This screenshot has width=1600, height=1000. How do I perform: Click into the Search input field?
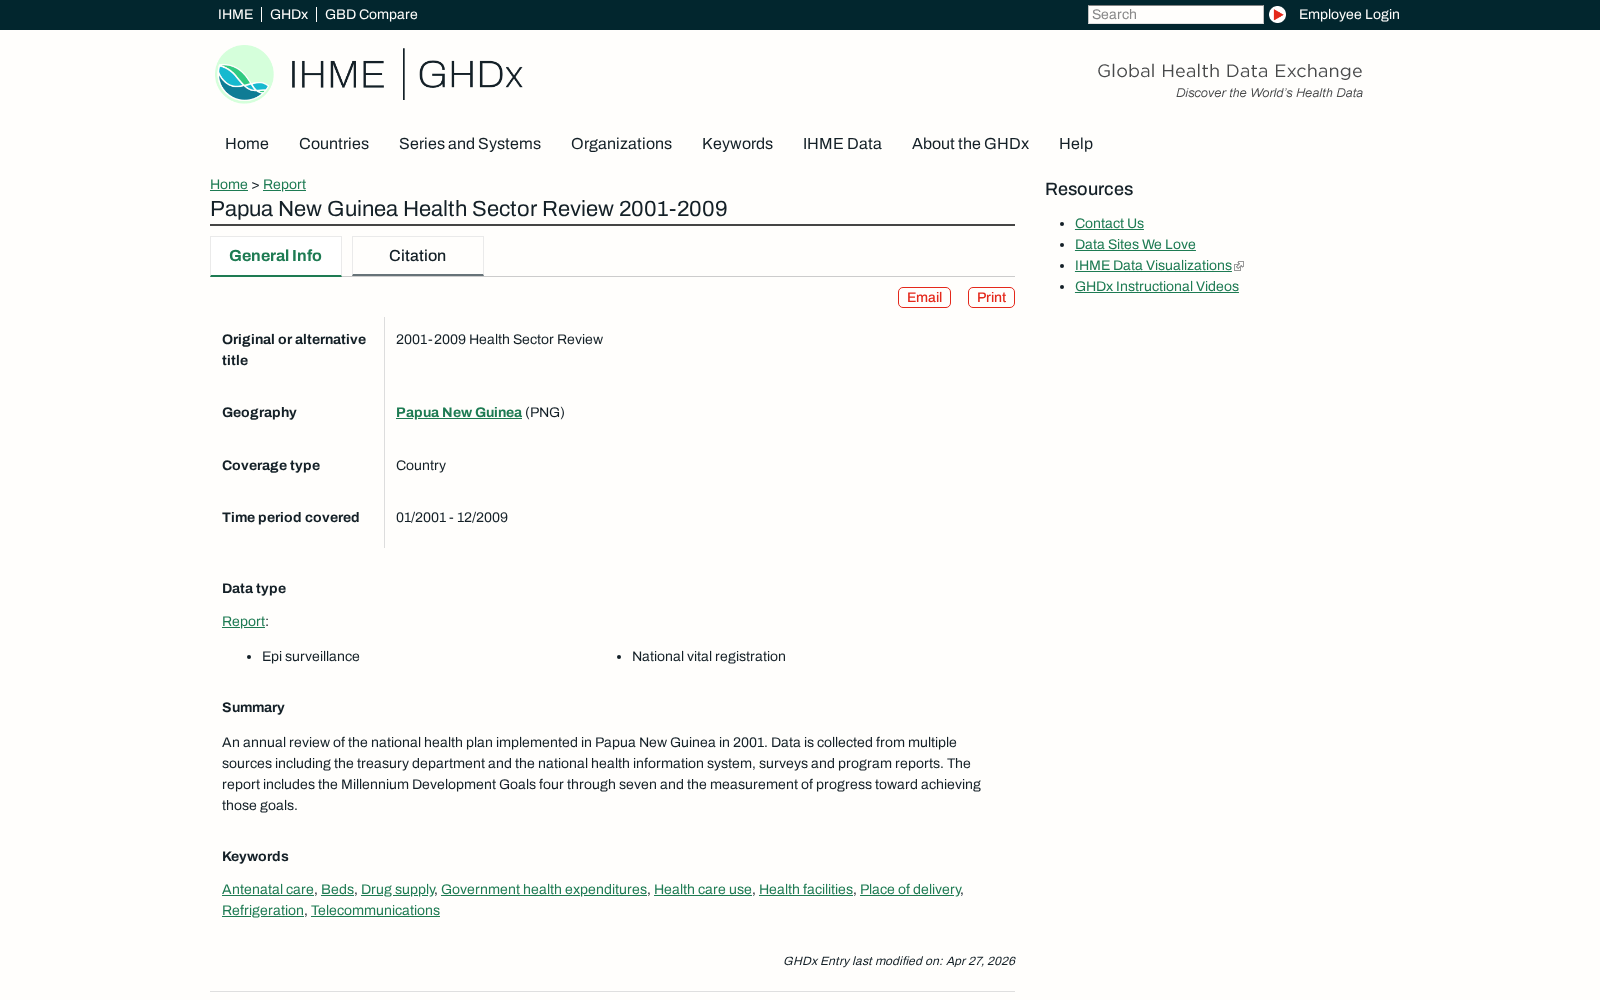[x=1175, y=14]
